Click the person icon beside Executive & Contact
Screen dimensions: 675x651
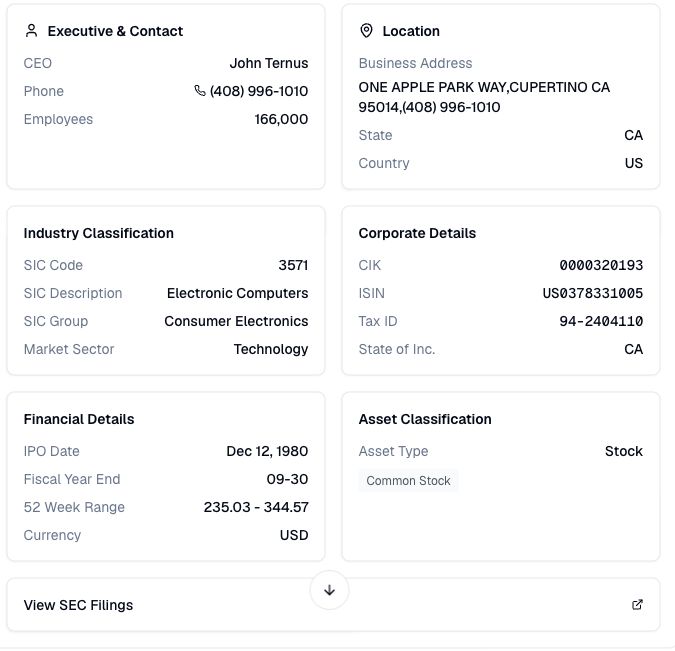(31, 31)
